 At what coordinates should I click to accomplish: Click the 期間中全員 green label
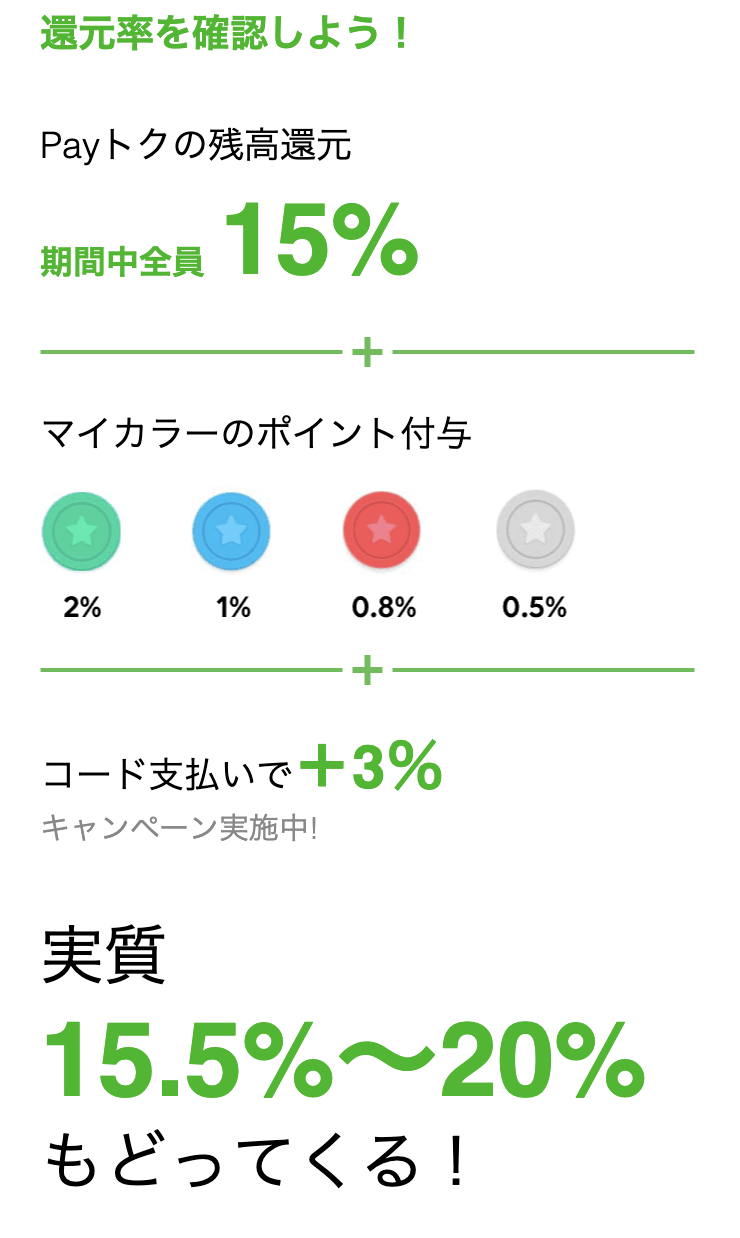click(122, 262)
